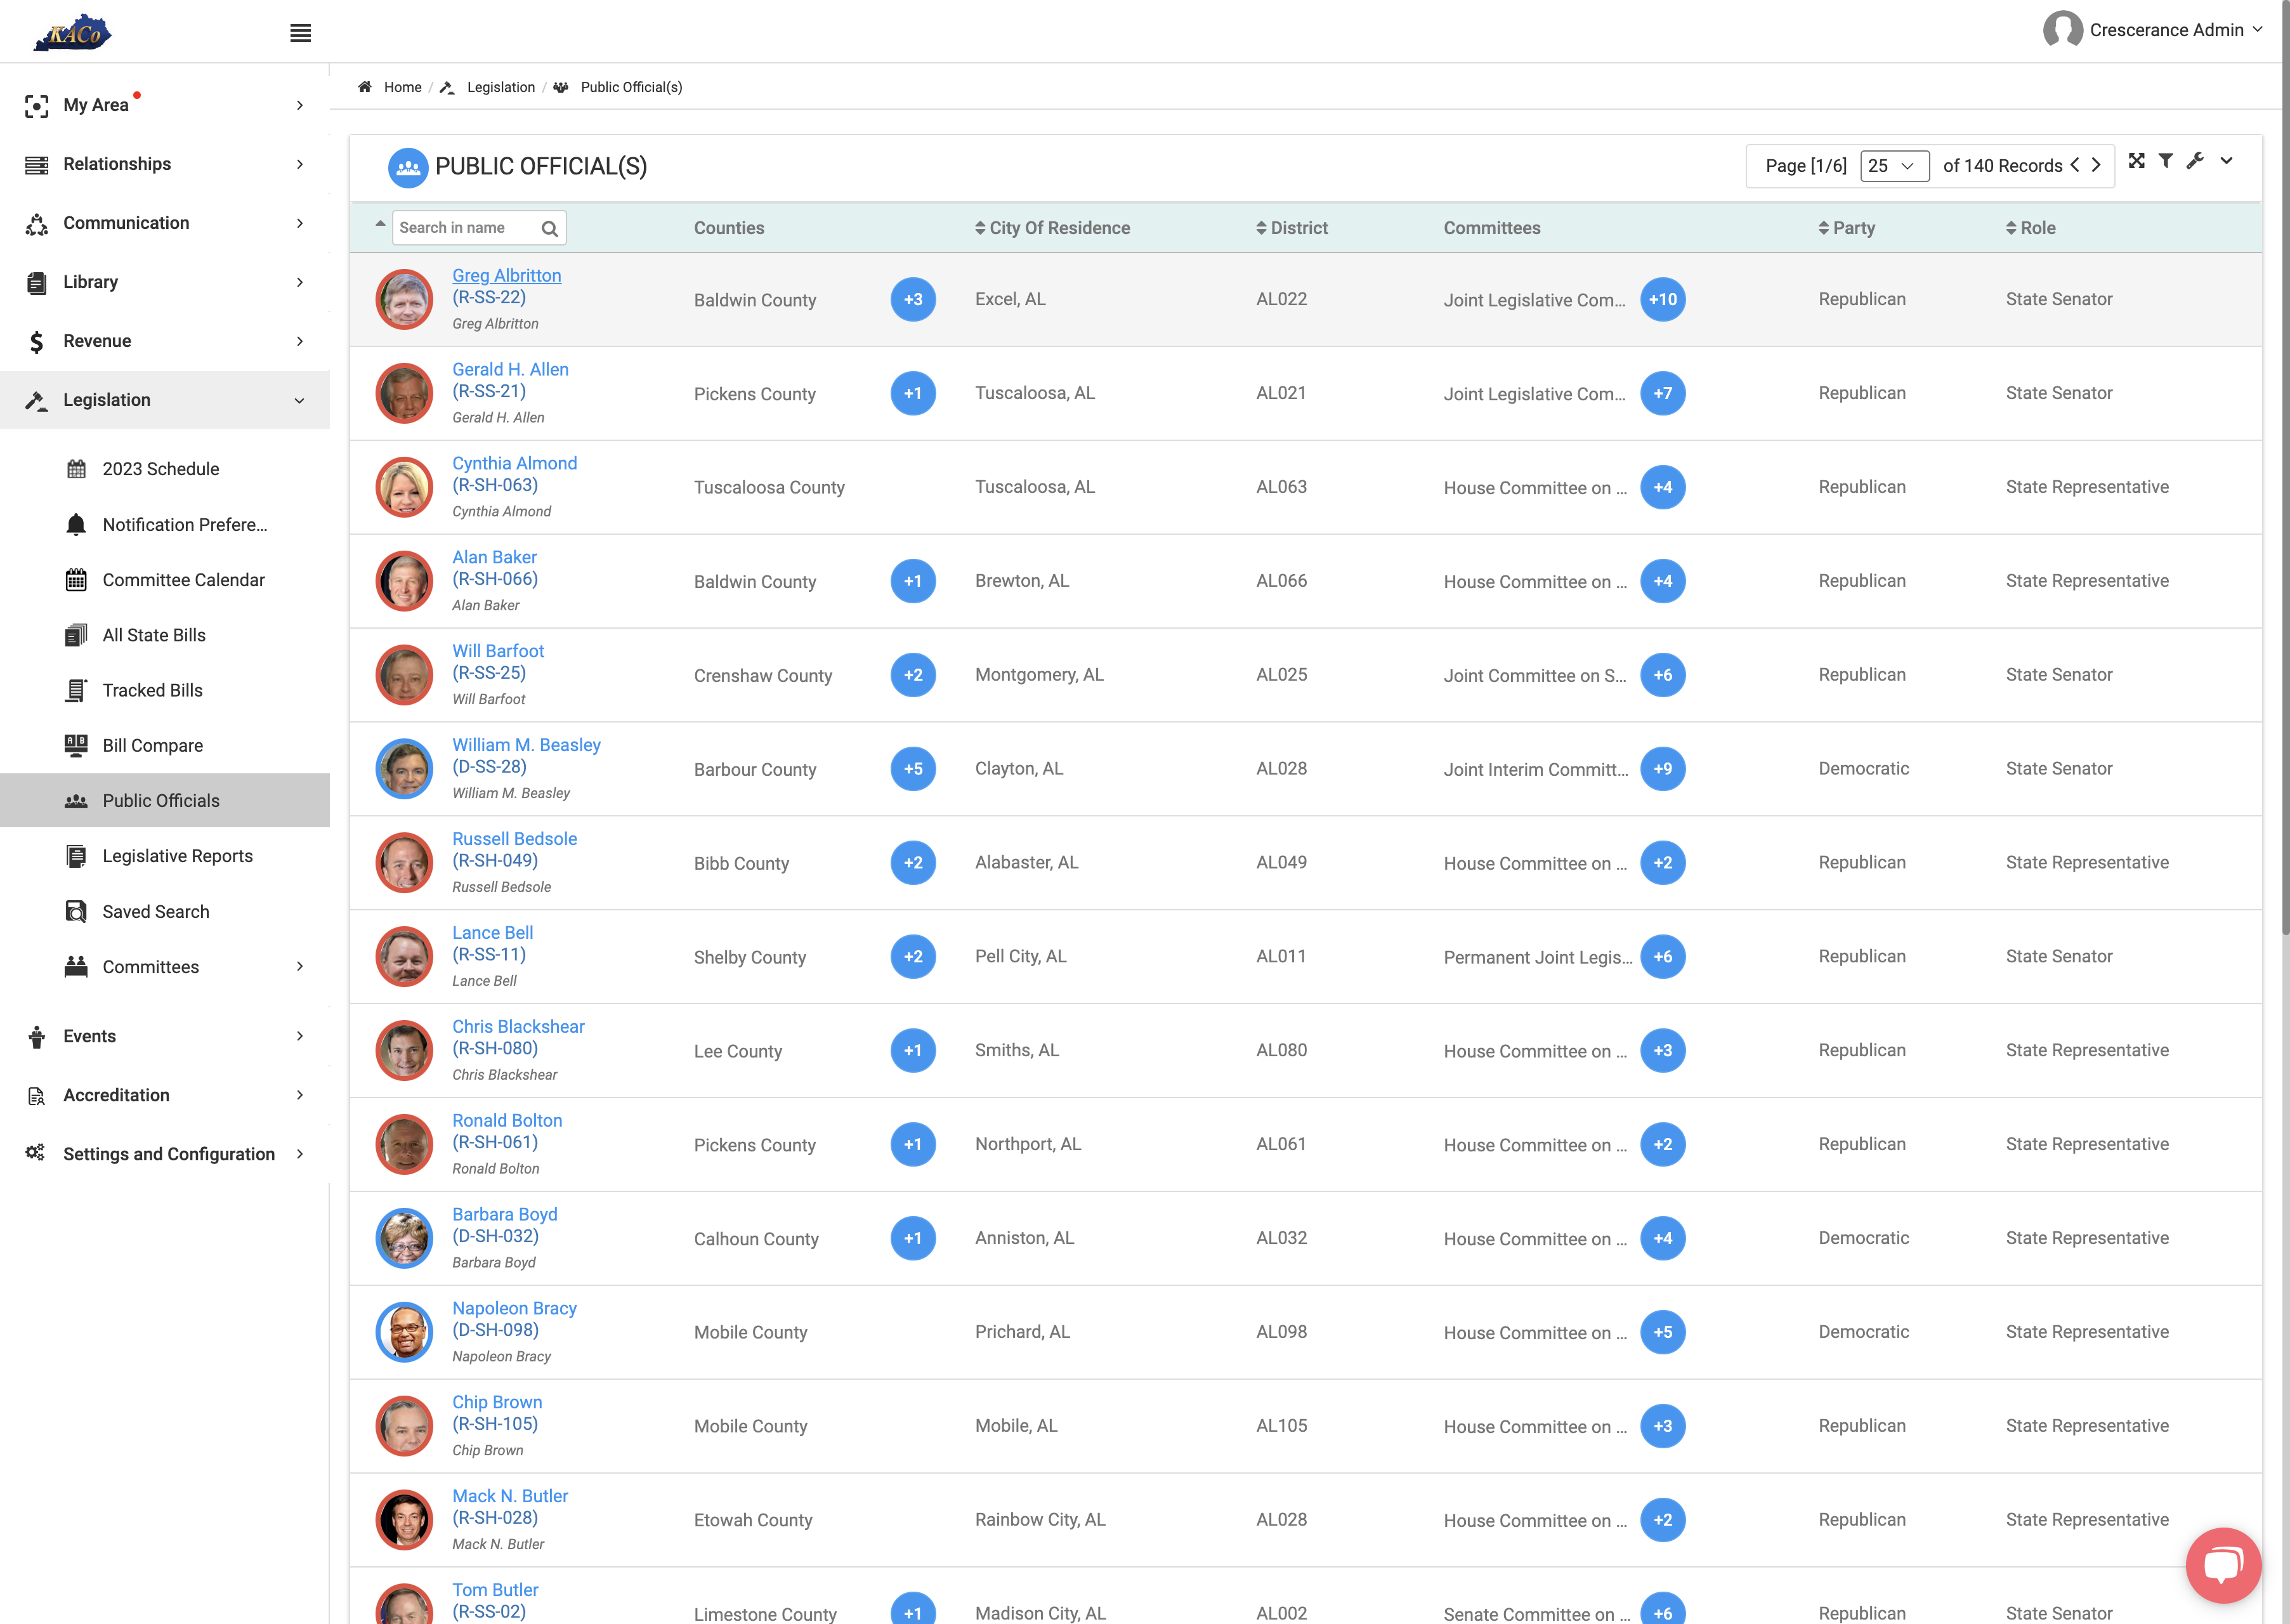This screenshot has height=1624, width=2290.
Task: Open Crescerance Admin user menu
Action: [2152, 30]
